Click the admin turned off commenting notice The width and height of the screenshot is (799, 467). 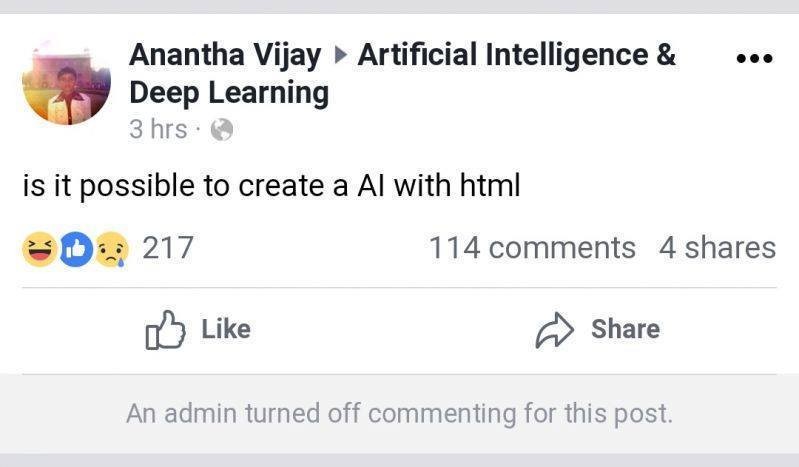(x=399, y=413)
